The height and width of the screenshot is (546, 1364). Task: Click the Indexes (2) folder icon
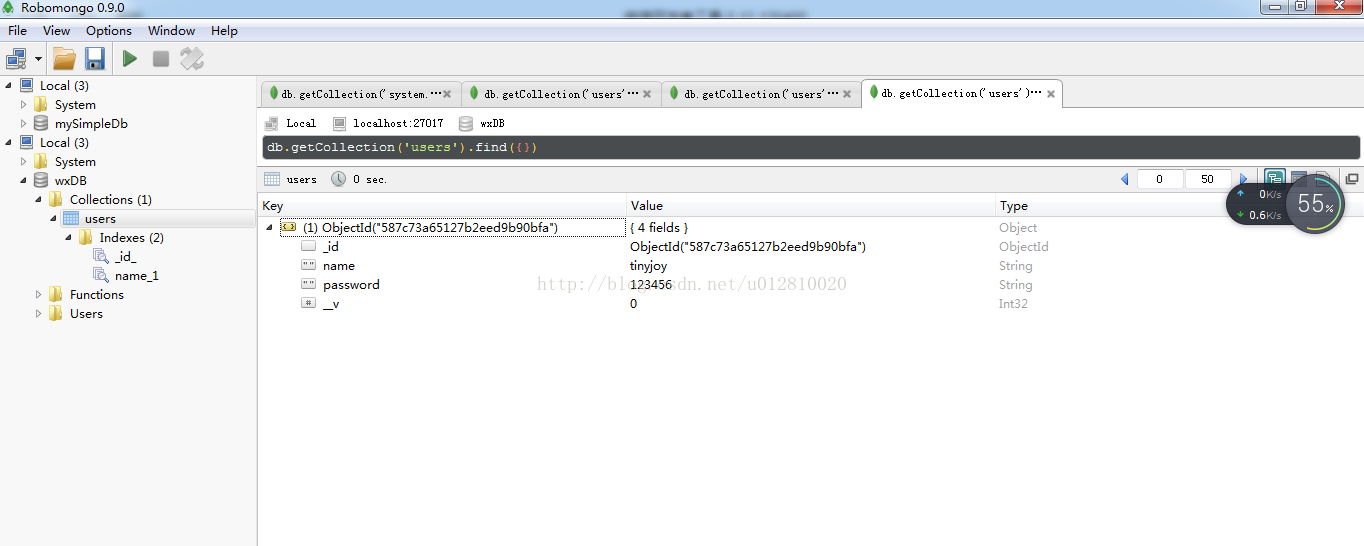click(x=85, y=237)
